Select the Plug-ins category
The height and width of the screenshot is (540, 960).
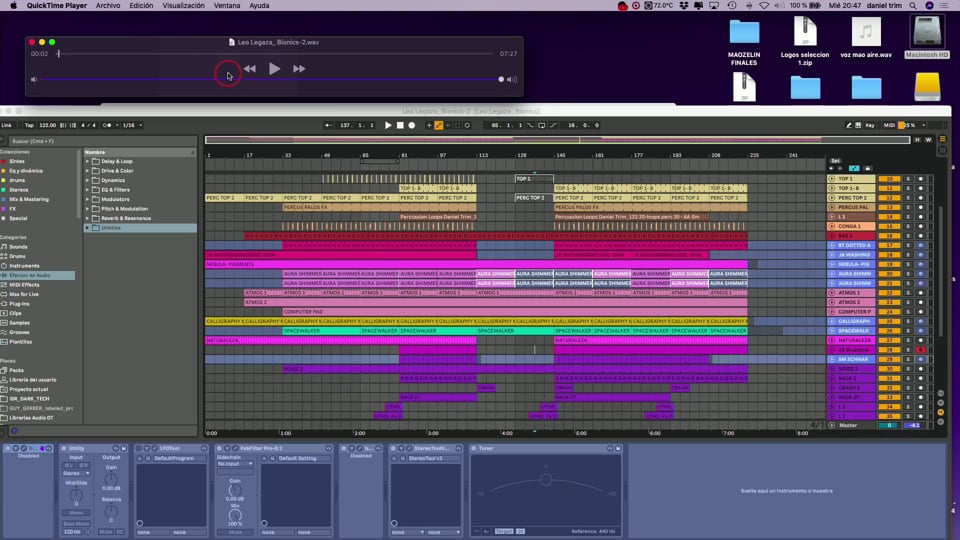[20, 304]
